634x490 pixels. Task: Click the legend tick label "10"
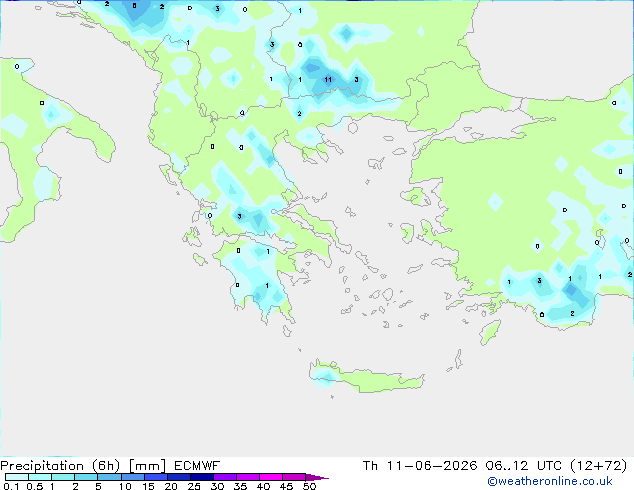[125, 486]
